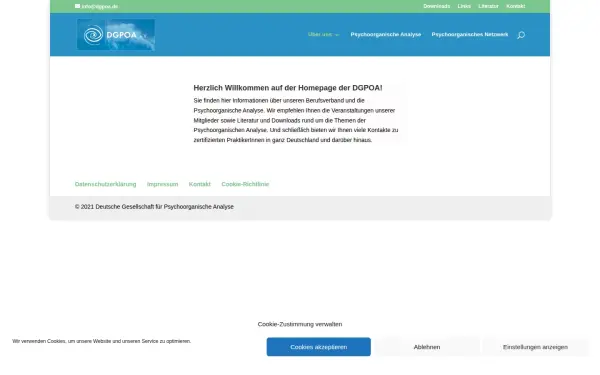Screen dimensions: 600x375
Task: Decline cookies with Ablehnen button
Action: tap(427, 347)
